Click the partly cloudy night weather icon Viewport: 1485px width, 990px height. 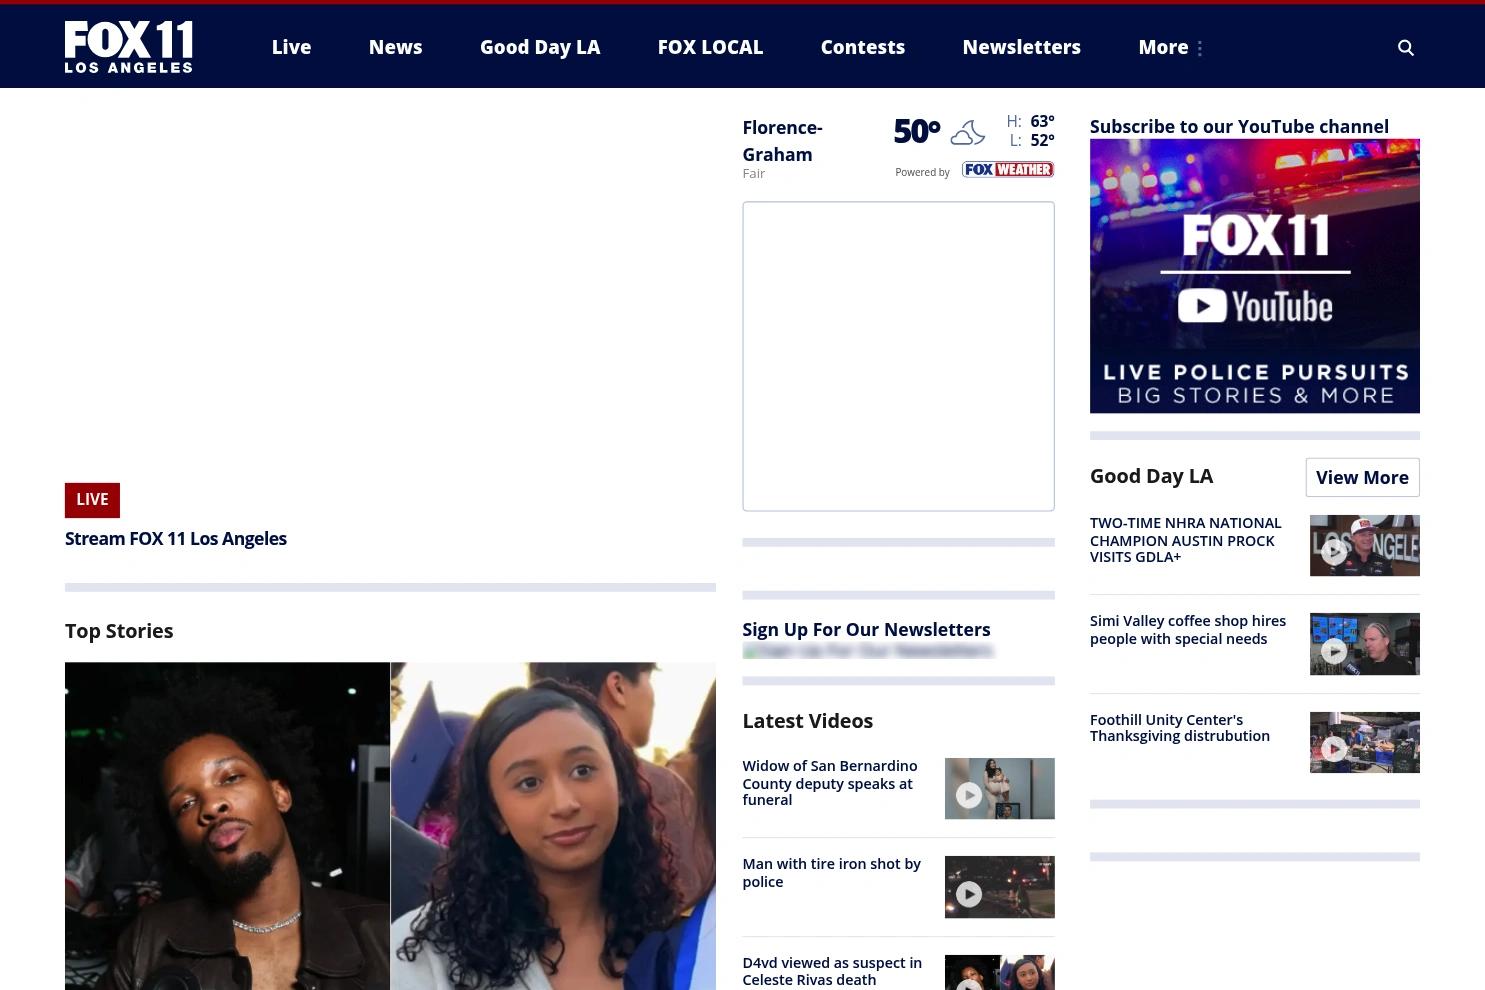[967, 132]
